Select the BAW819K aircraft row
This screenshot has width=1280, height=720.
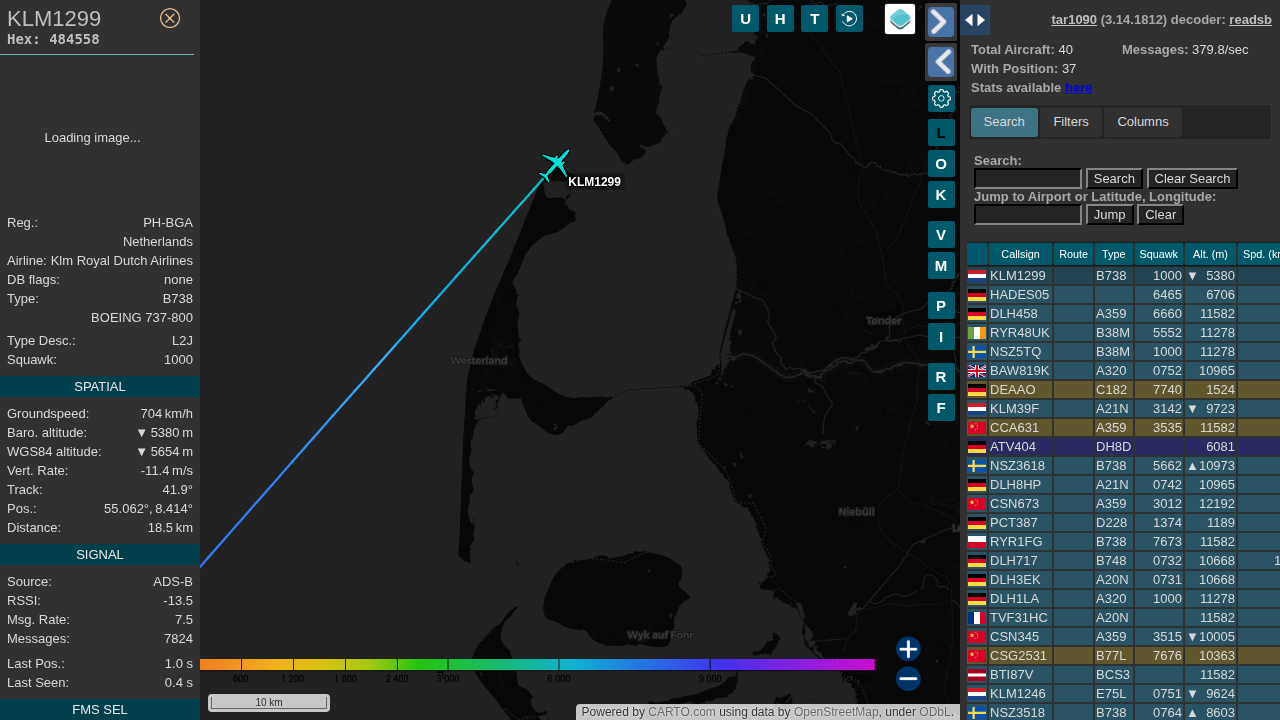coord(1123,371)
